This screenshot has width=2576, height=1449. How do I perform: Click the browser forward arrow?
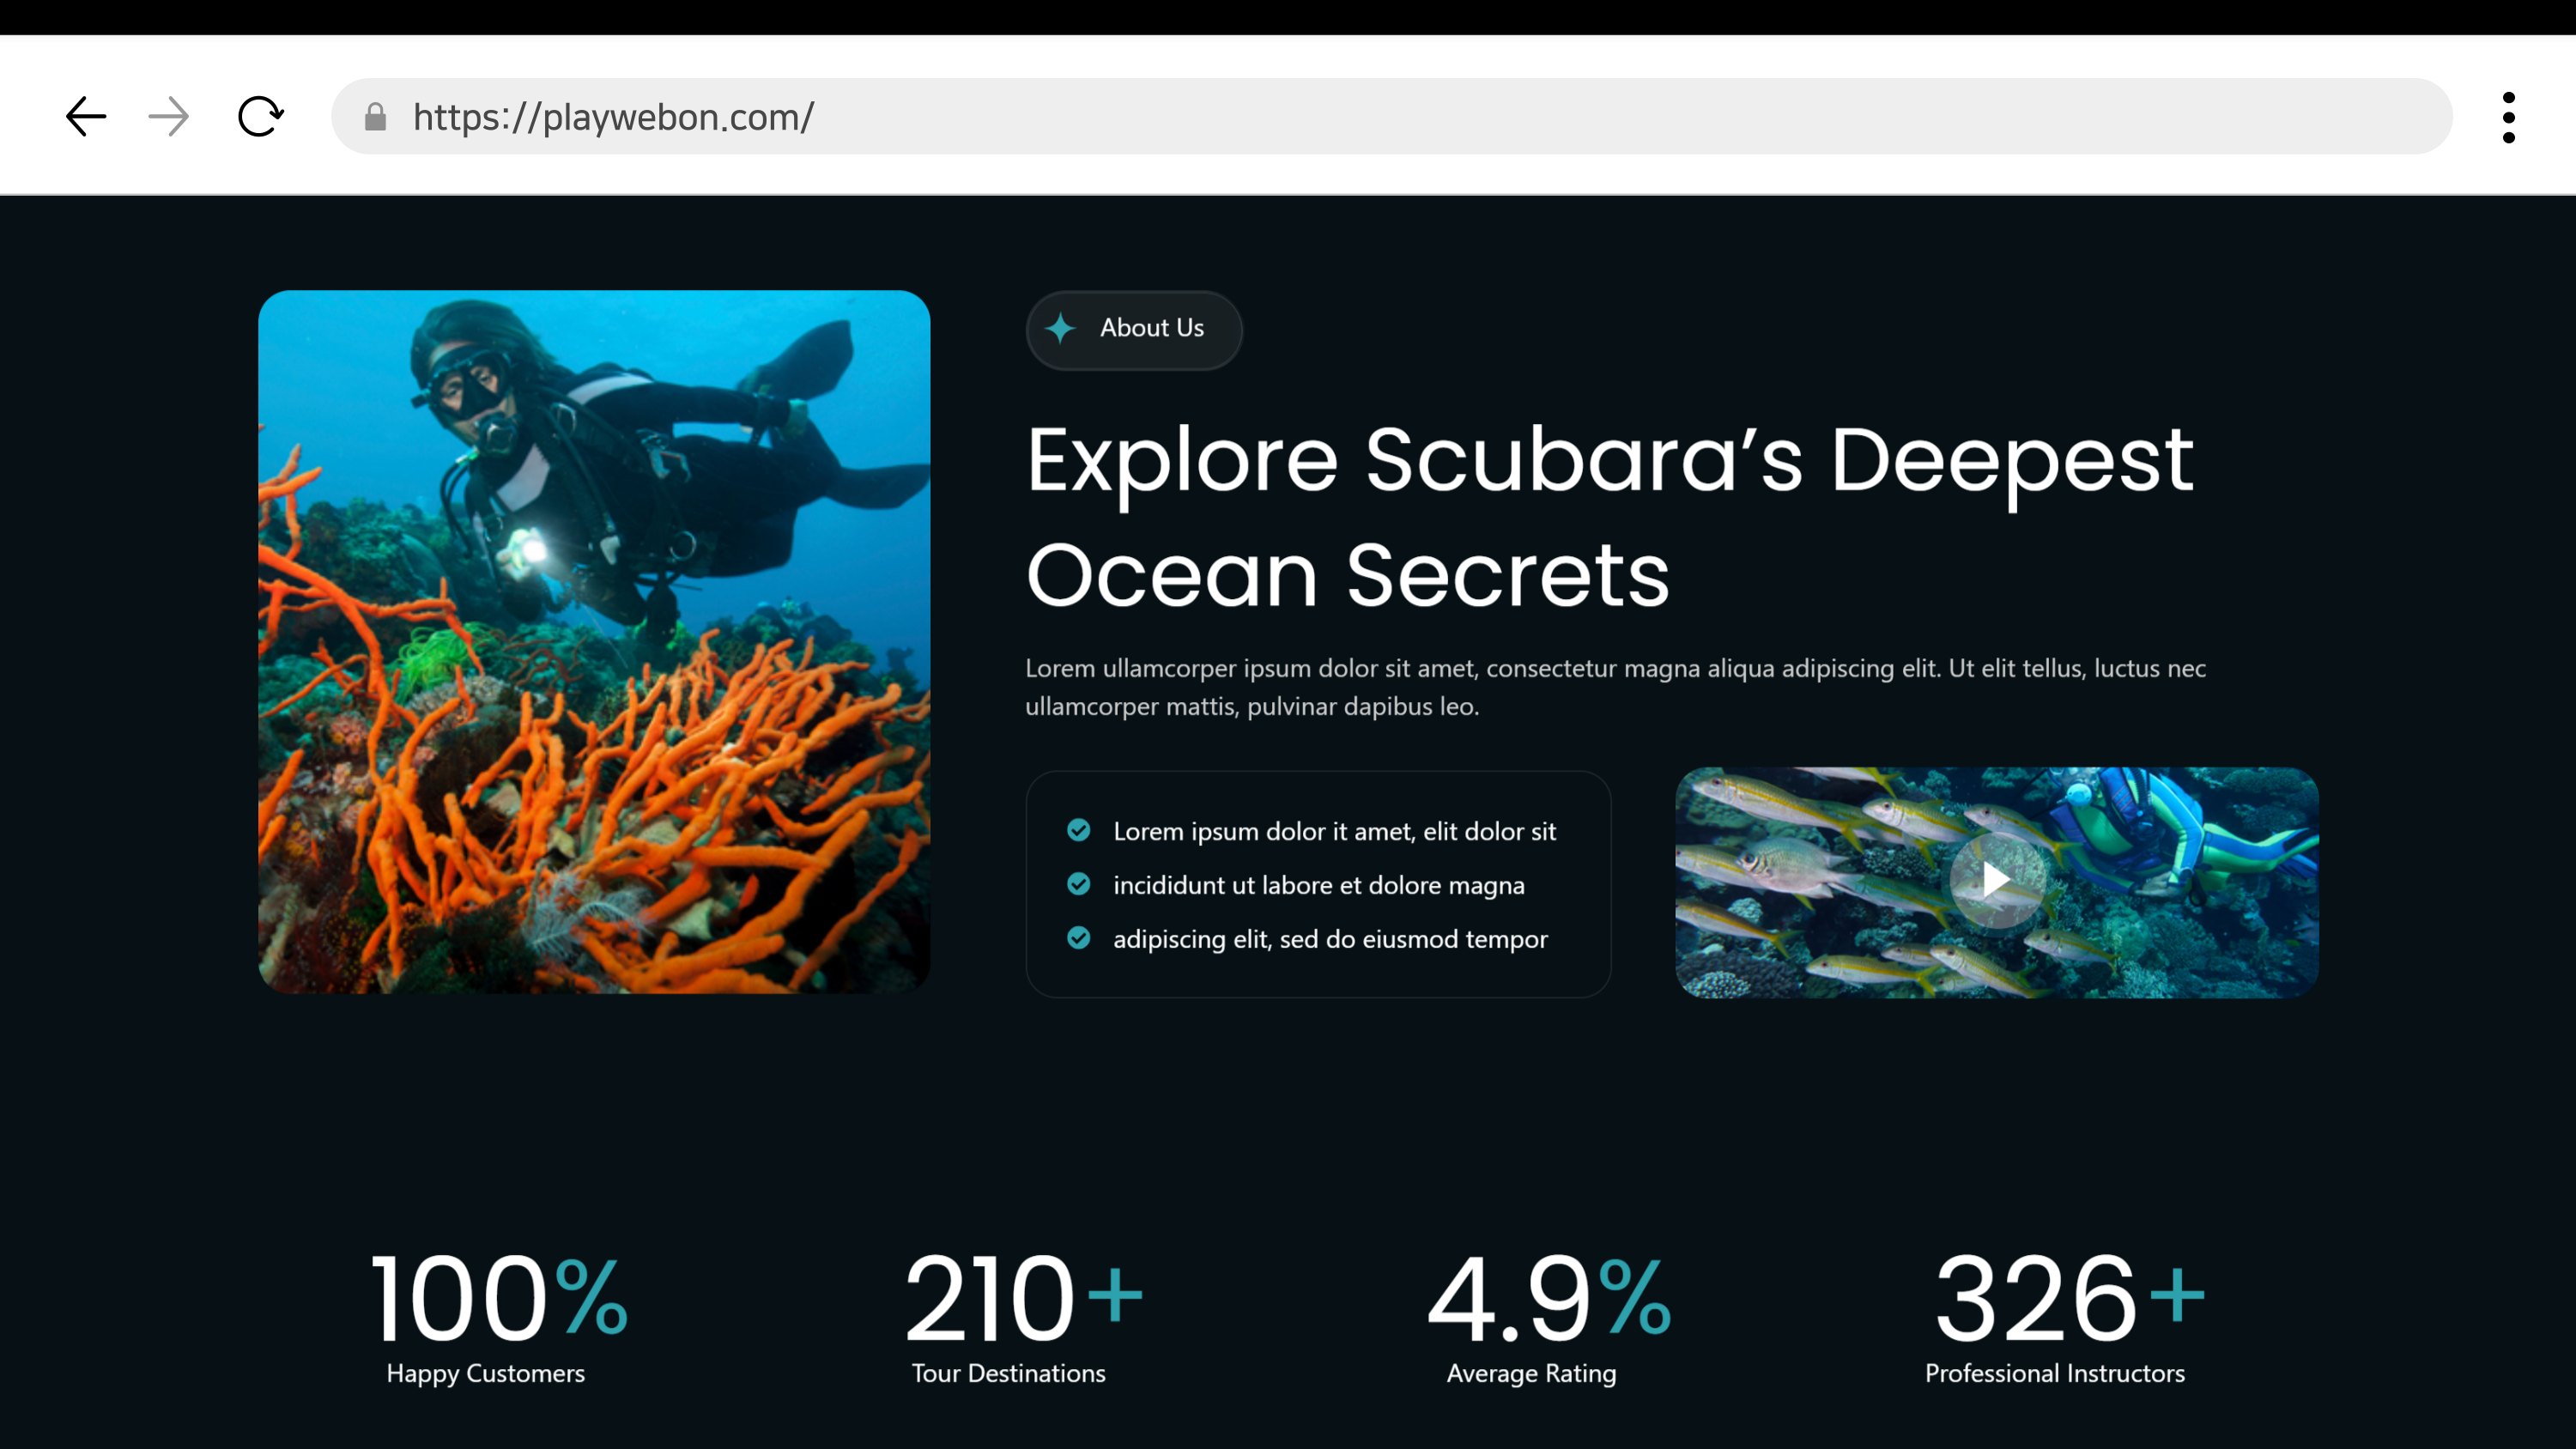tap(168, 117)
